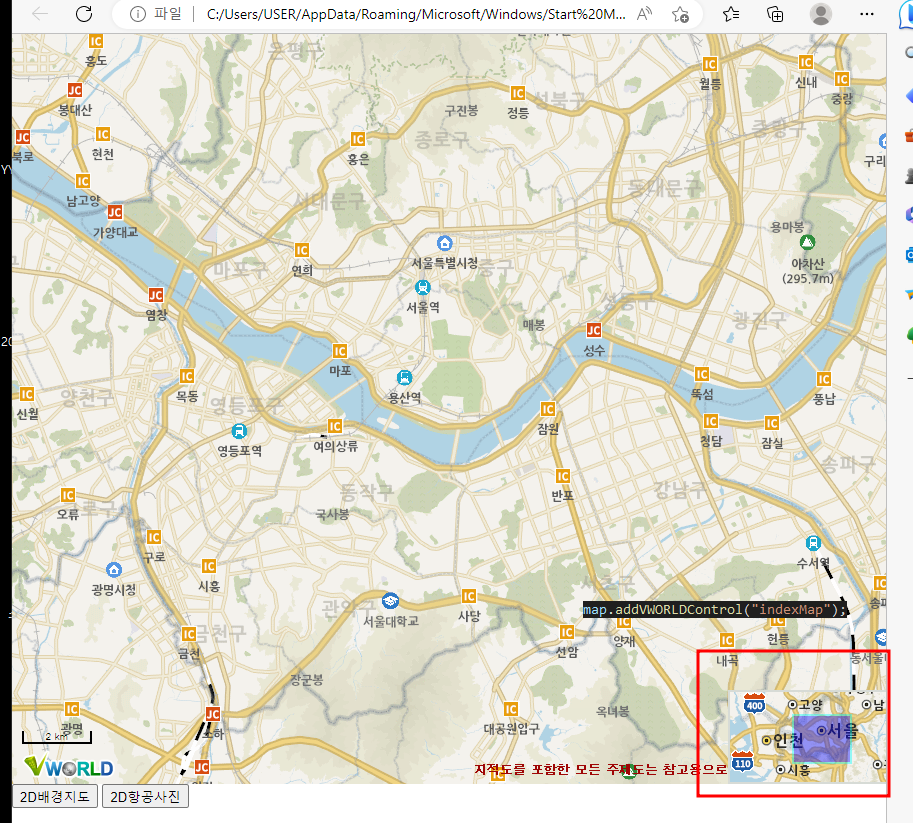Click the 서울역 station icon
The height and width of the screenshot is (823, 913).
click(423, 287)
